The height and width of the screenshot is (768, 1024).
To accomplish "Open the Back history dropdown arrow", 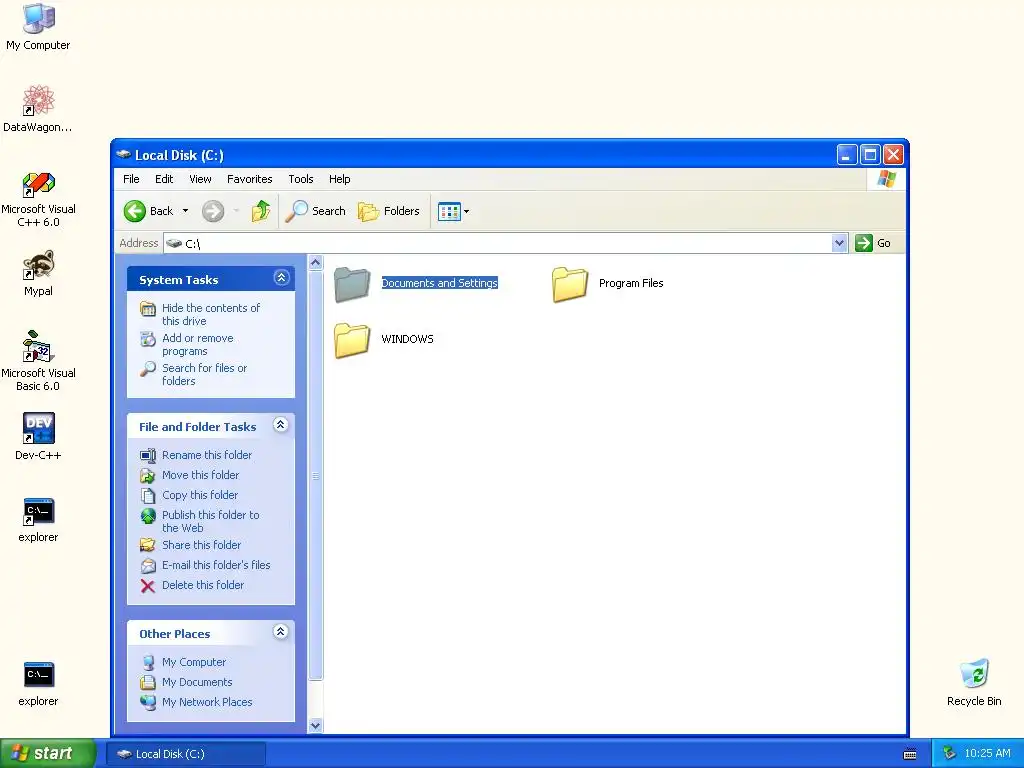I will (x=185, y=211).
